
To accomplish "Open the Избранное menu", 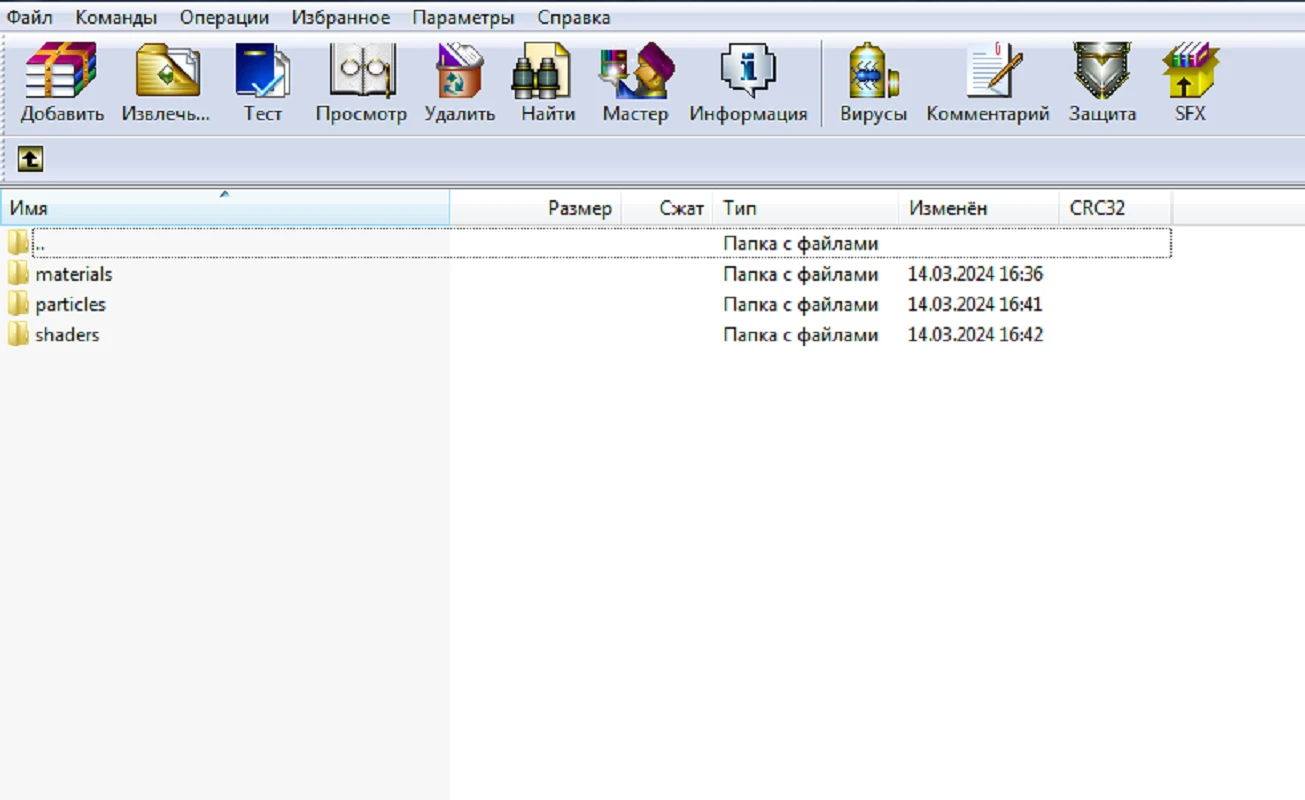I will (341, 17).
